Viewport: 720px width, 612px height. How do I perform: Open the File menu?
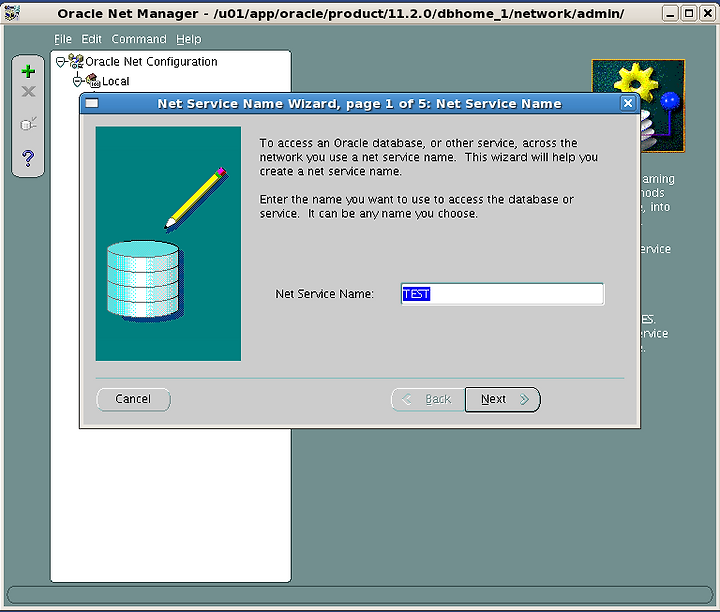click(x=63, y=39)
